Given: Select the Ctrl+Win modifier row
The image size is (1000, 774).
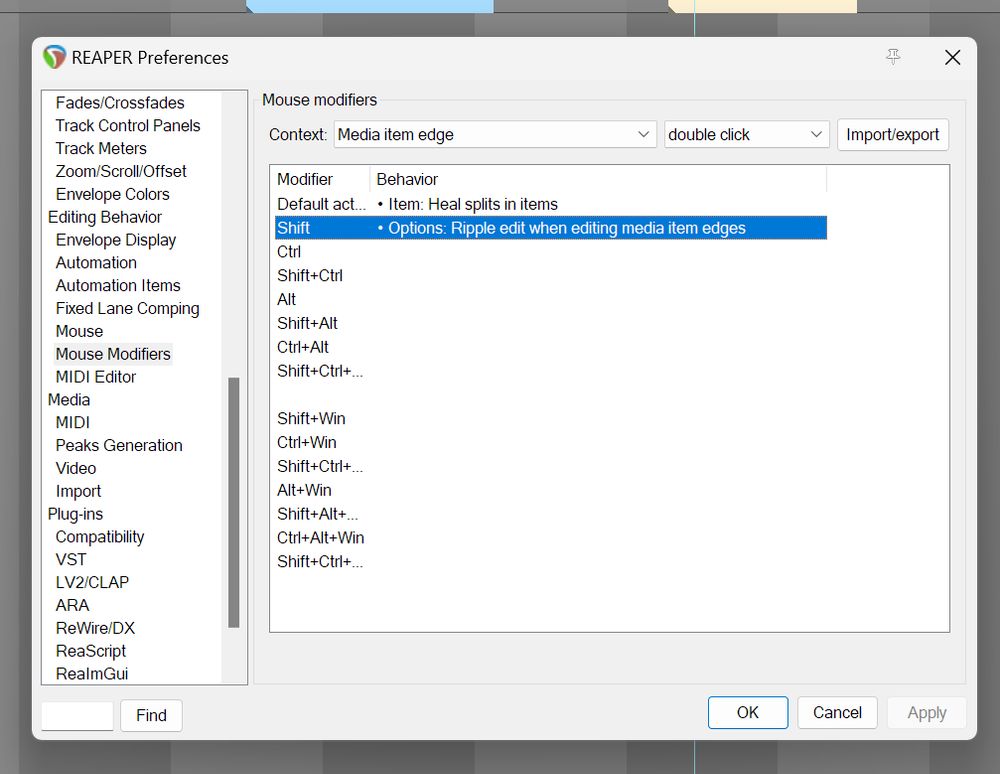Looking at the screenshot, I should (551, 442).
